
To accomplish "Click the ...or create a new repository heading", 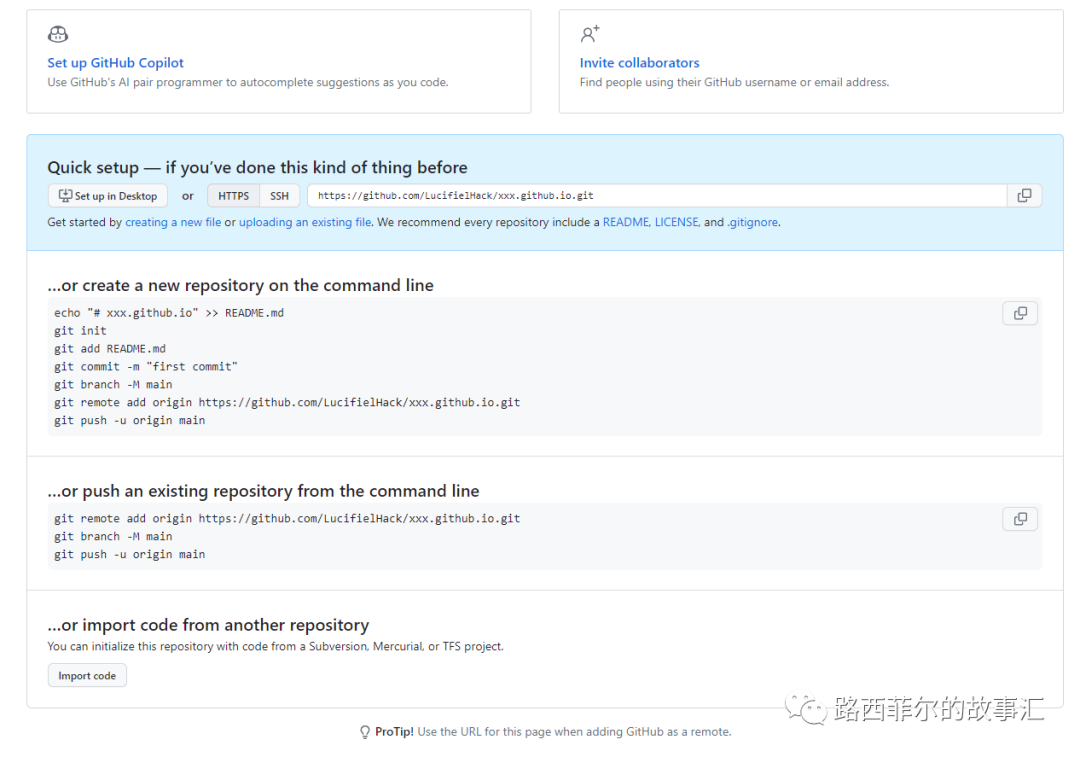I will click(240, 285).
